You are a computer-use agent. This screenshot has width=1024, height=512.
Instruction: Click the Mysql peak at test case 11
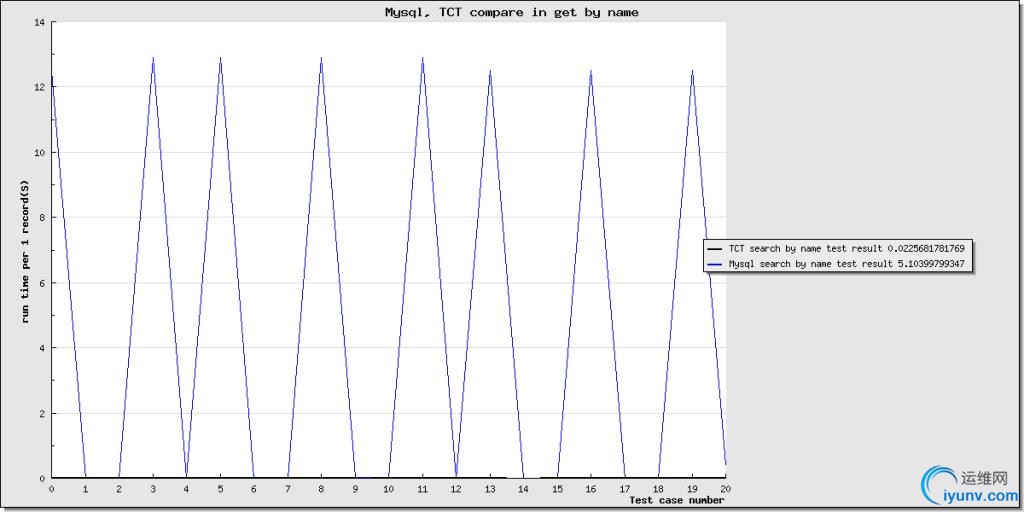[423, 58]
